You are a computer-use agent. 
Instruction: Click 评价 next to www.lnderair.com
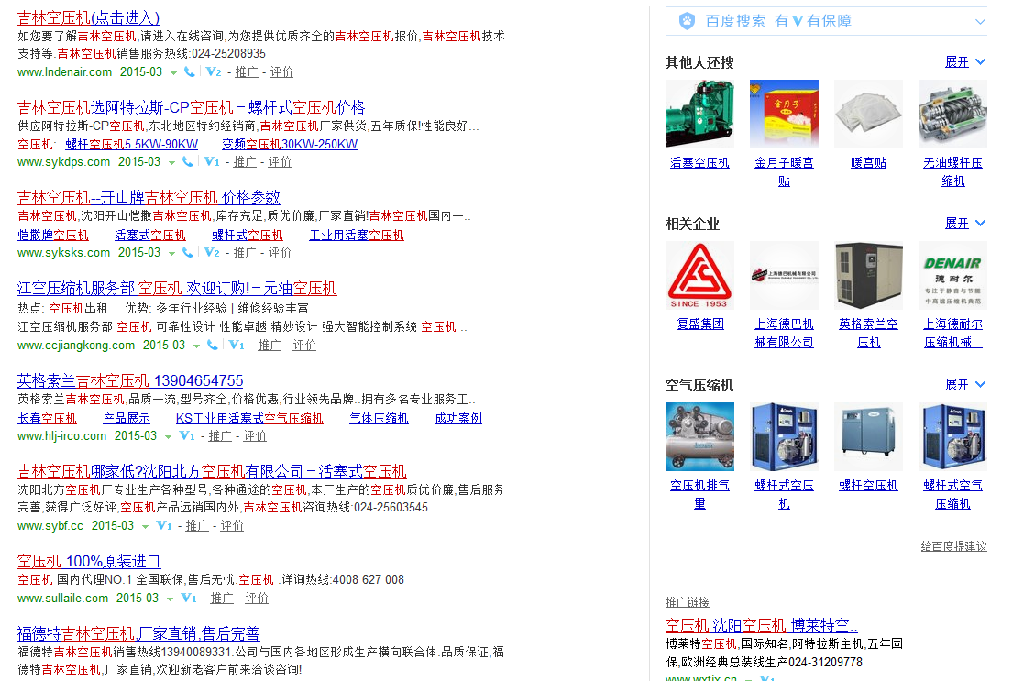pyautogui.click(x=281, y=72)
